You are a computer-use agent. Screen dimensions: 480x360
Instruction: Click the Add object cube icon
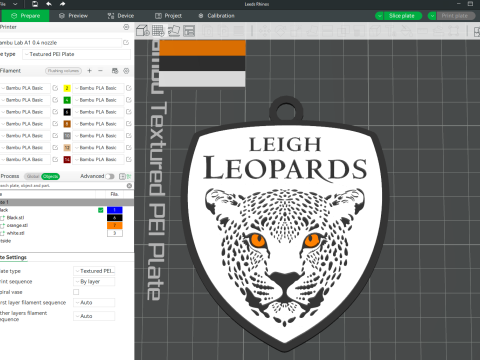[143, 31]
